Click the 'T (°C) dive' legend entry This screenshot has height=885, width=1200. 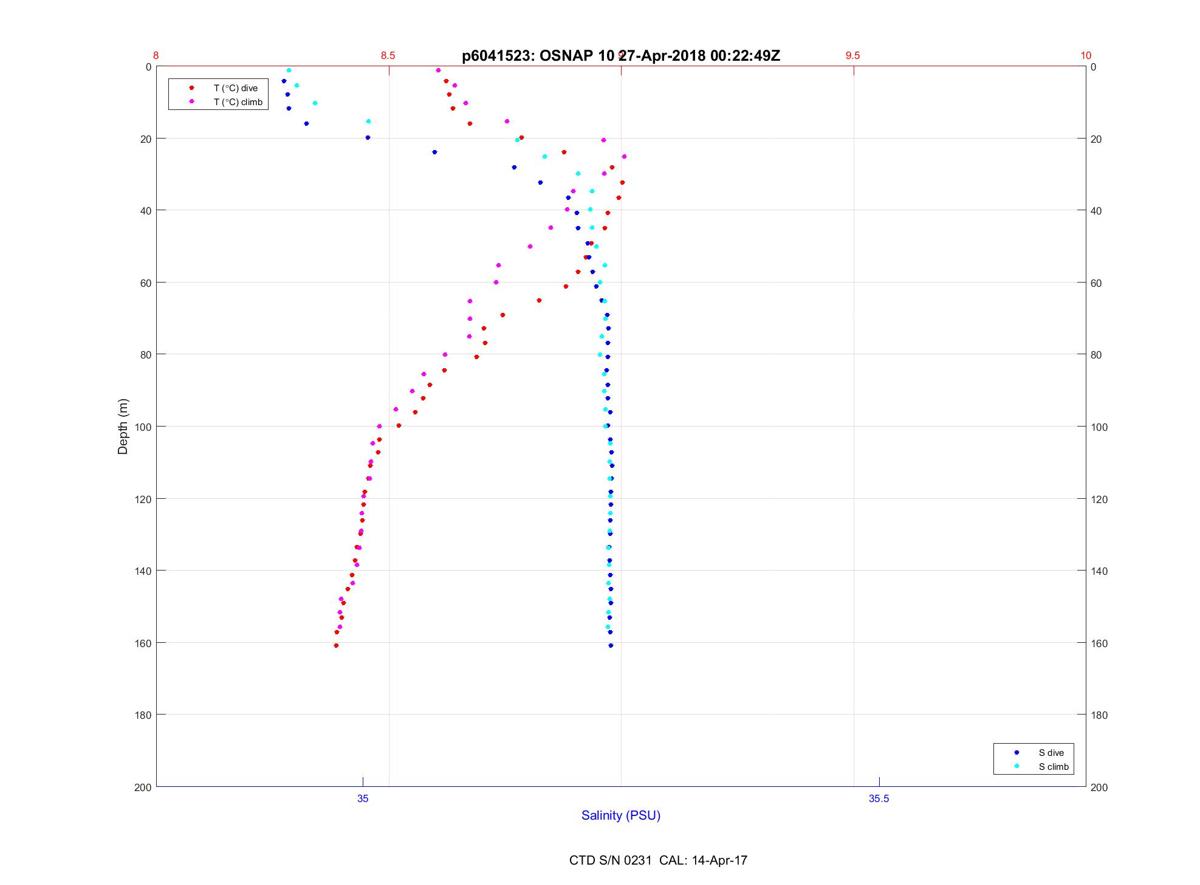click(235, 88)
